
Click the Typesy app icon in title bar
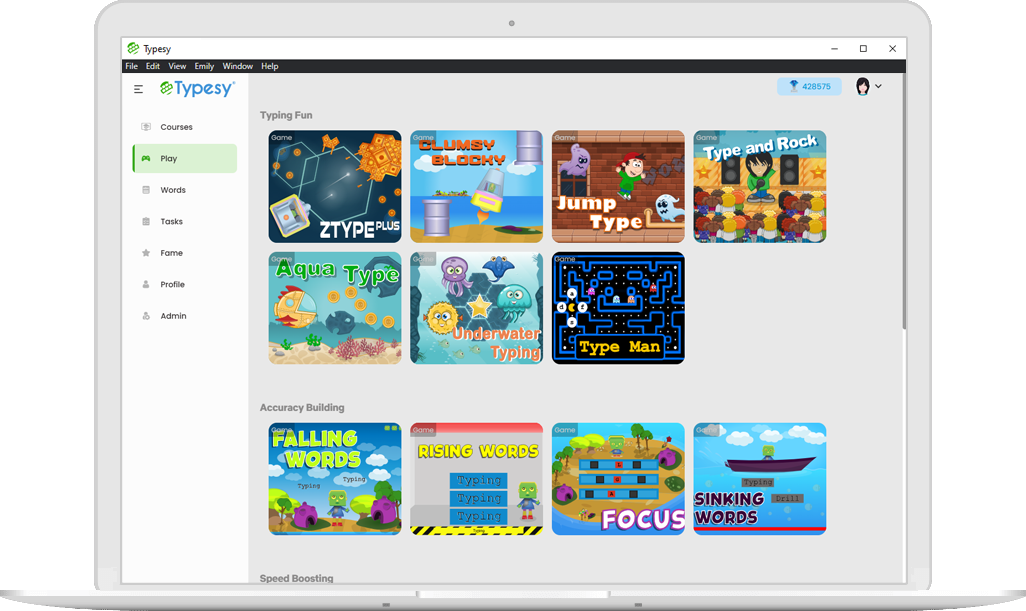[133, 48]
